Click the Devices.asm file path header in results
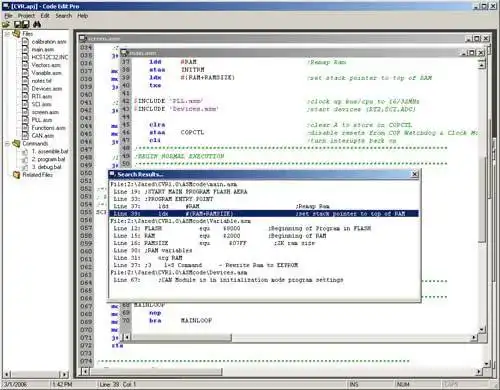 (179, 272)
